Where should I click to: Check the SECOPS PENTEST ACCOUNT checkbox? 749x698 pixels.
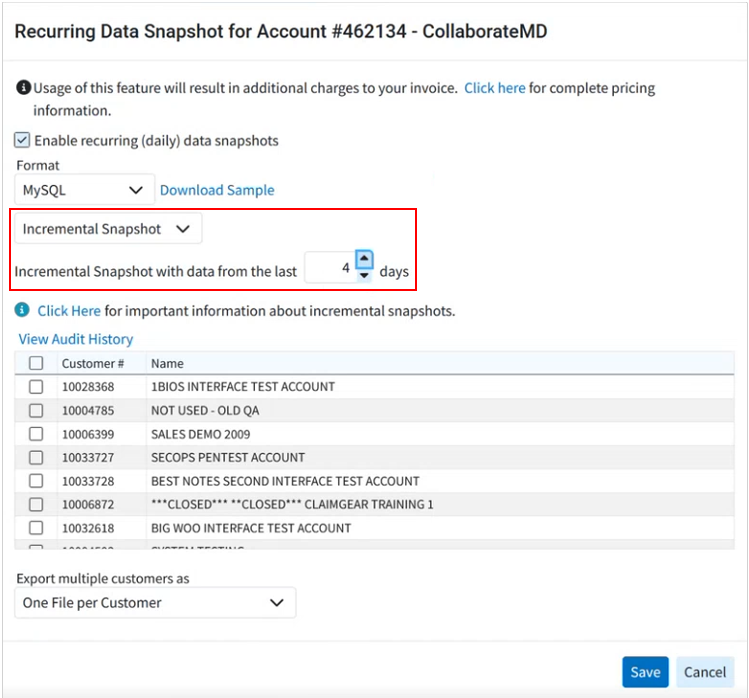pos(36,457)
